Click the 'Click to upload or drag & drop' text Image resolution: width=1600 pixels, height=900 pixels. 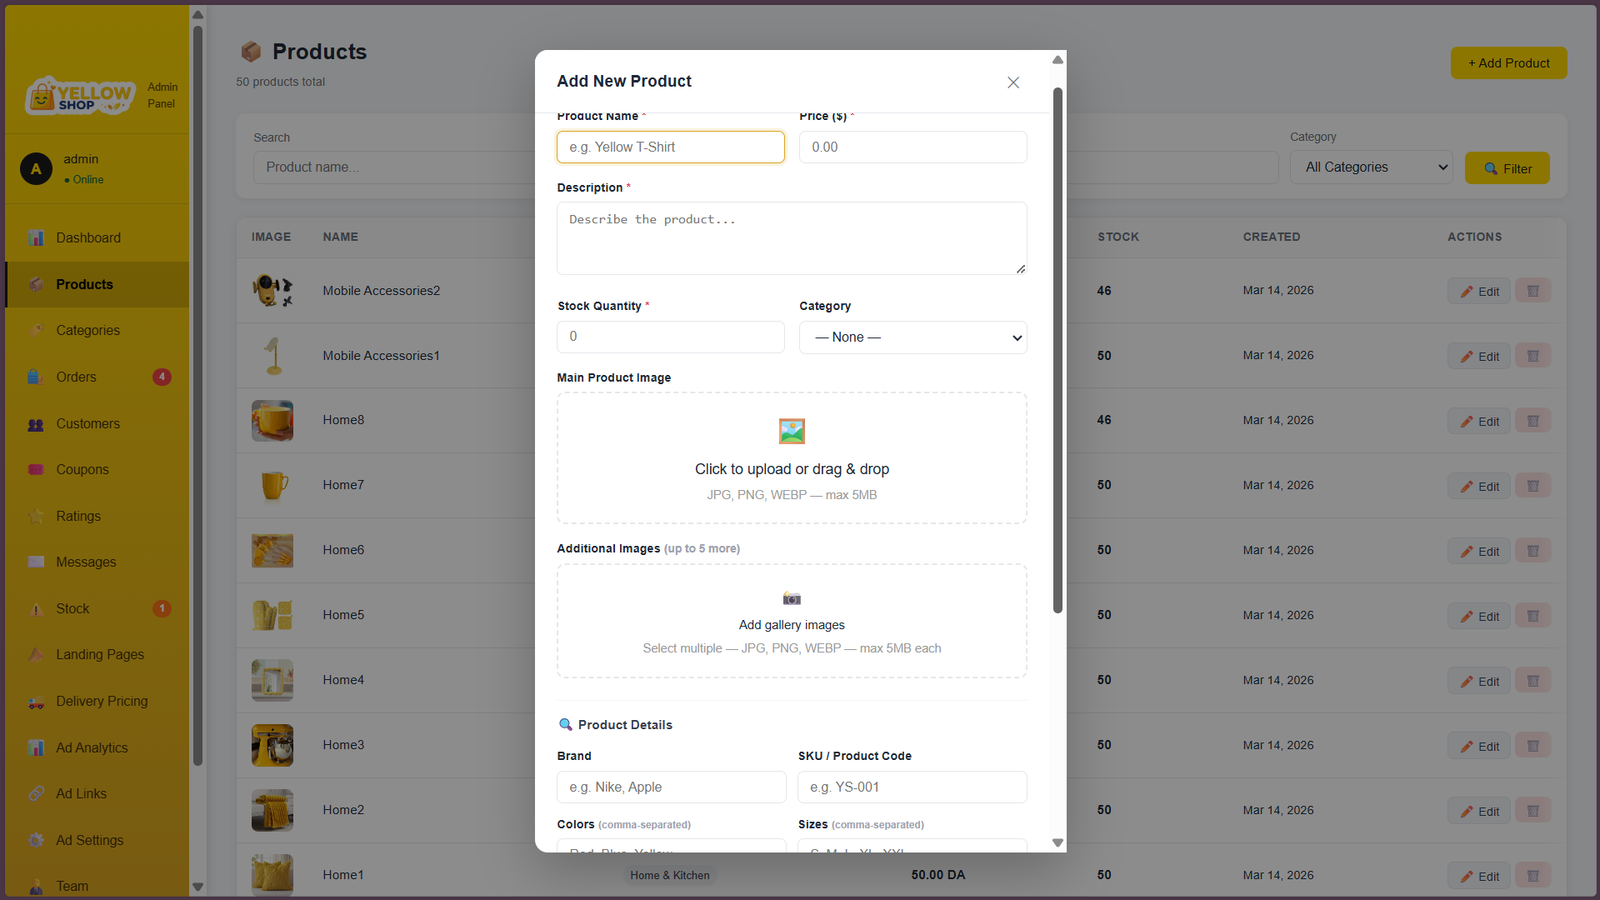(x=791, y=469)
